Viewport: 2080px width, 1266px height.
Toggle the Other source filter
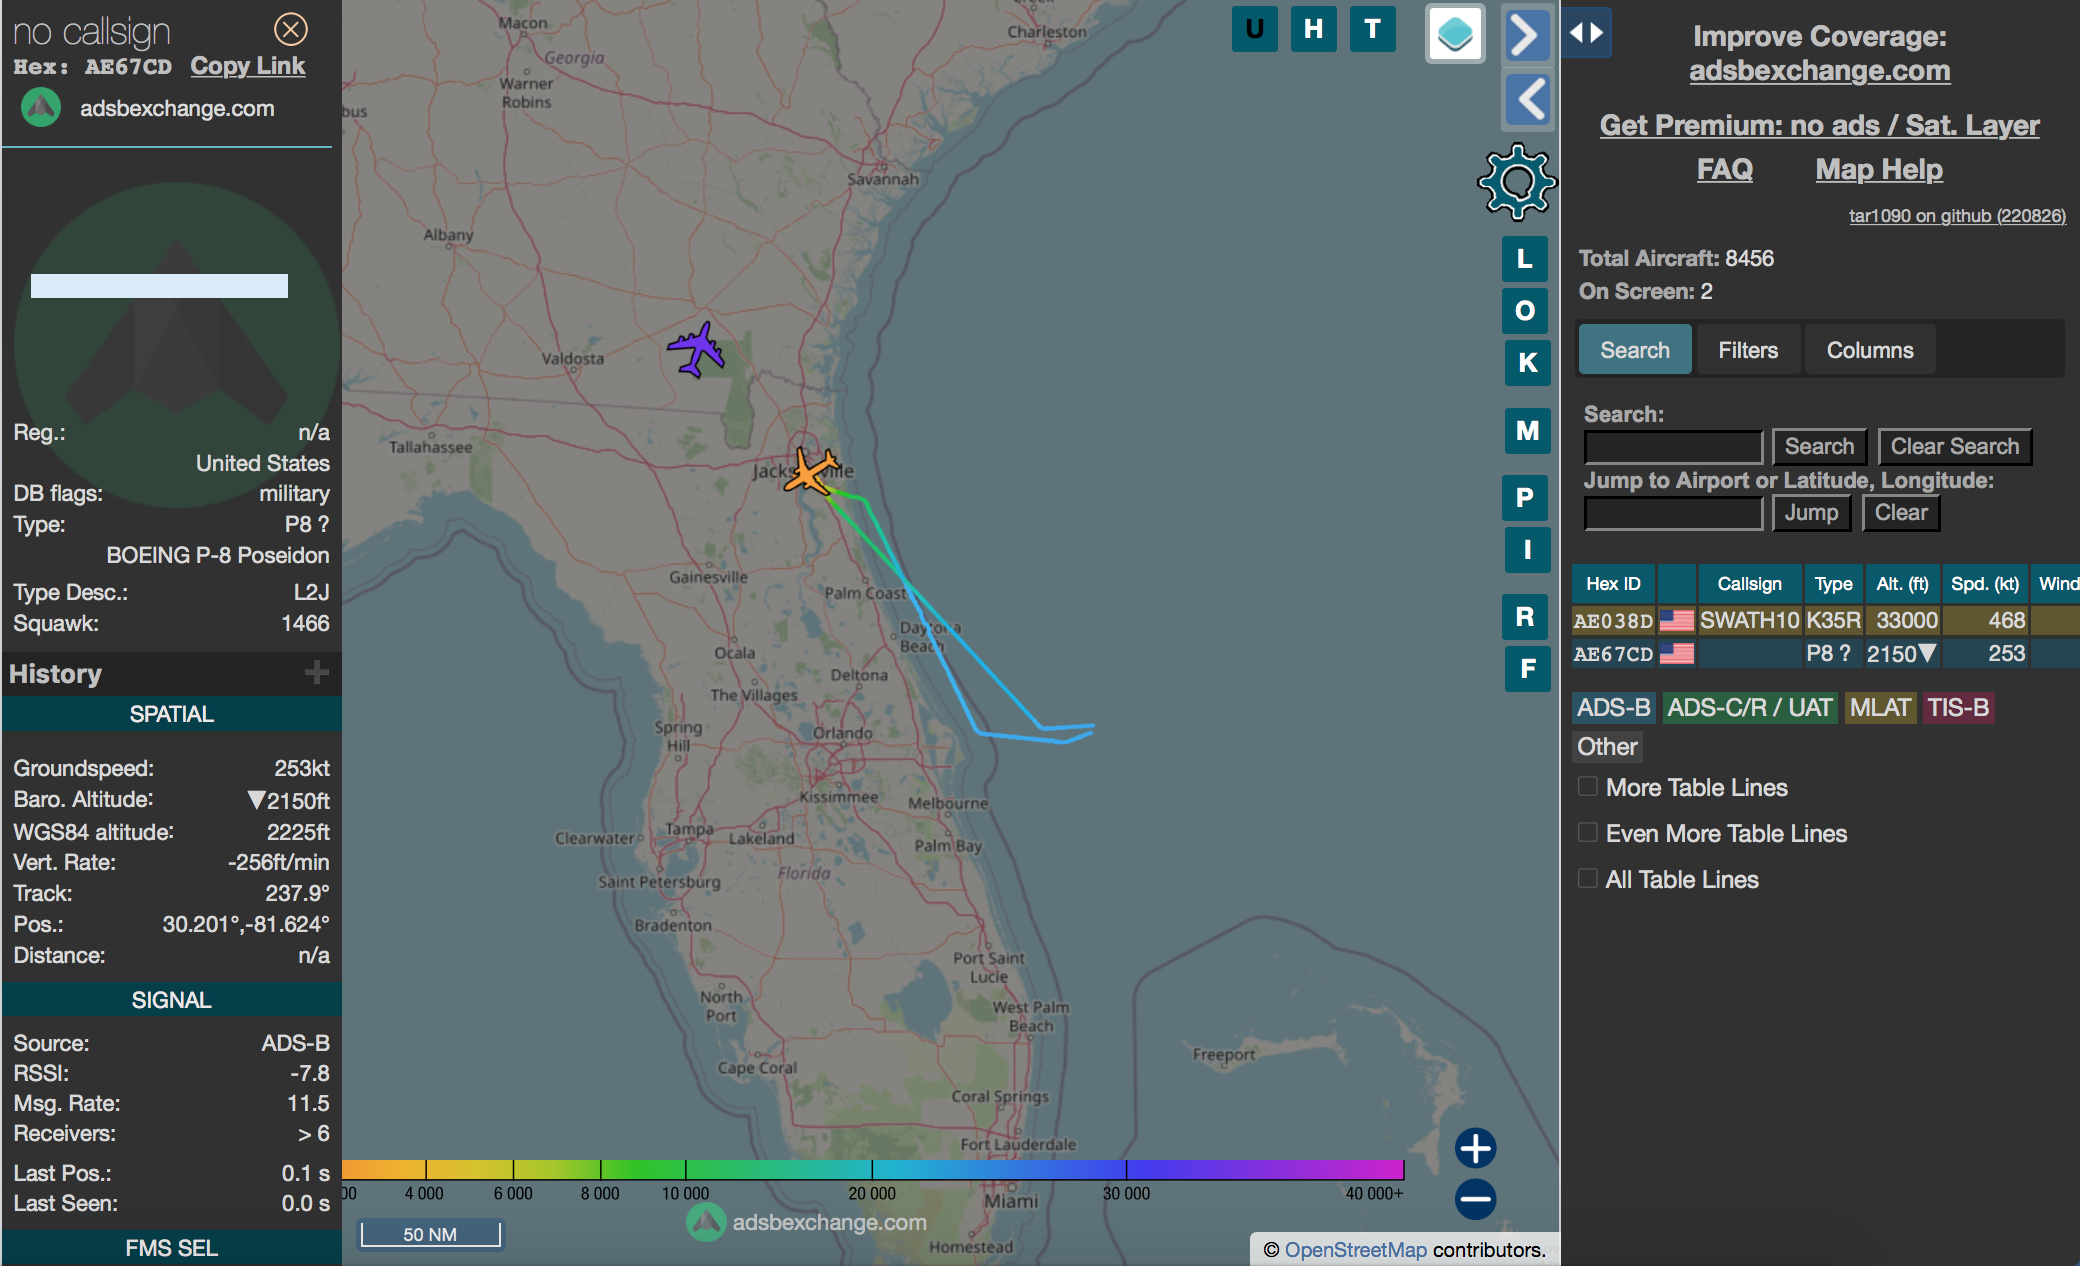1607,747
